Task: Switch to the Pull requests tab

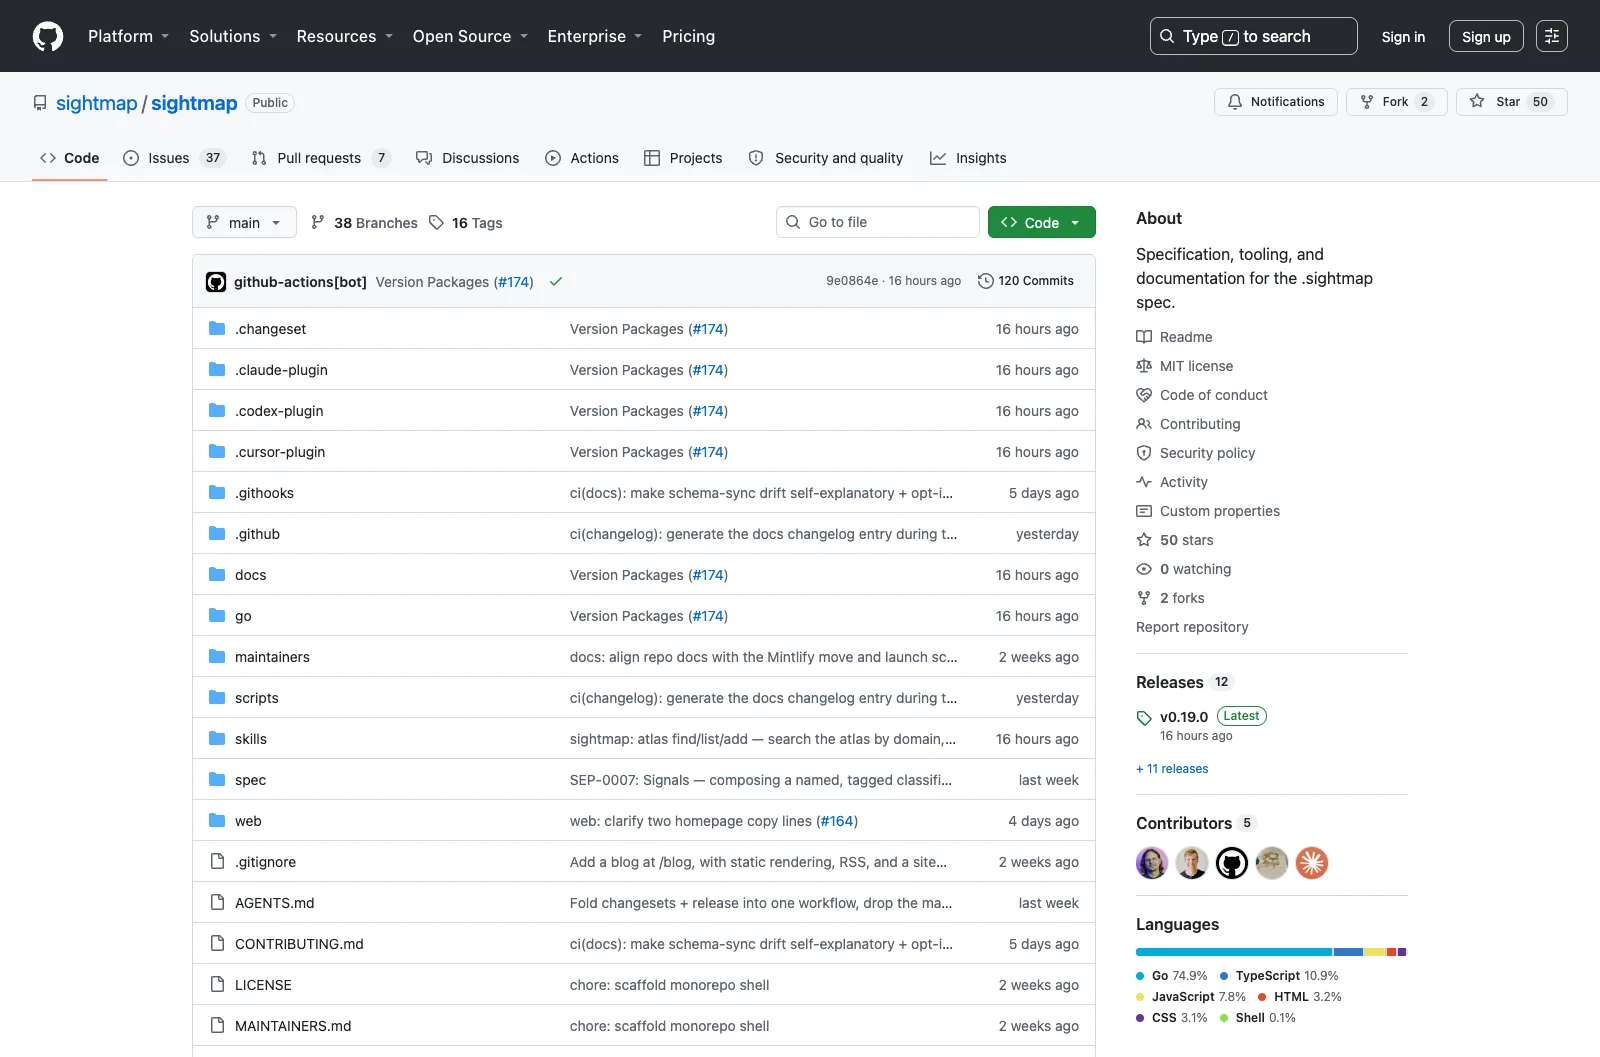Action: tap(320, 158)
